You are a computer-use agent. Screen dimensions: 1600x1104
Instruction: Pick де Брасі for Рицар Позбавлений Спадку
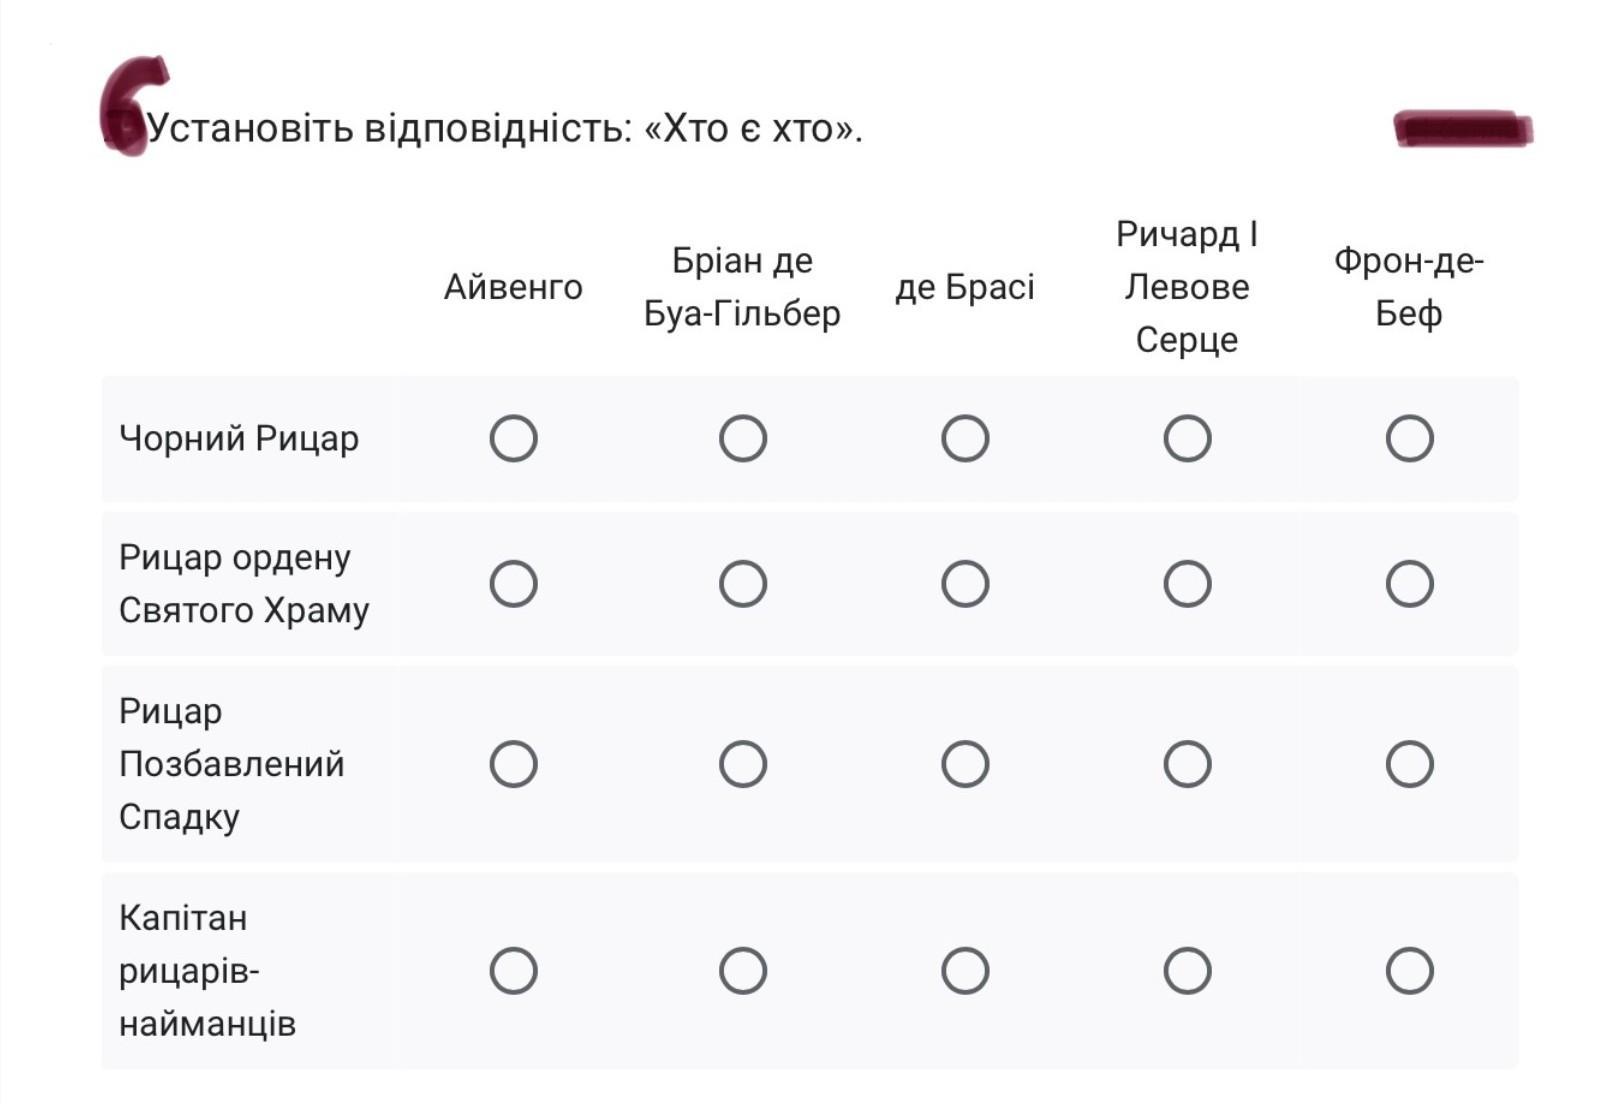tap(965, 764)
